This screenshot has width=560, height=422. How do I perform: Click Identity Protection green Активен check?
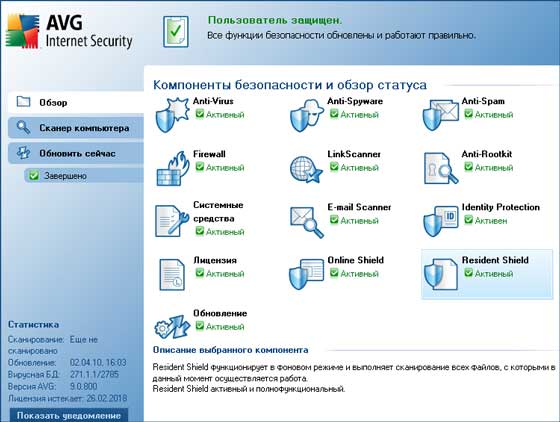point(468,220)
